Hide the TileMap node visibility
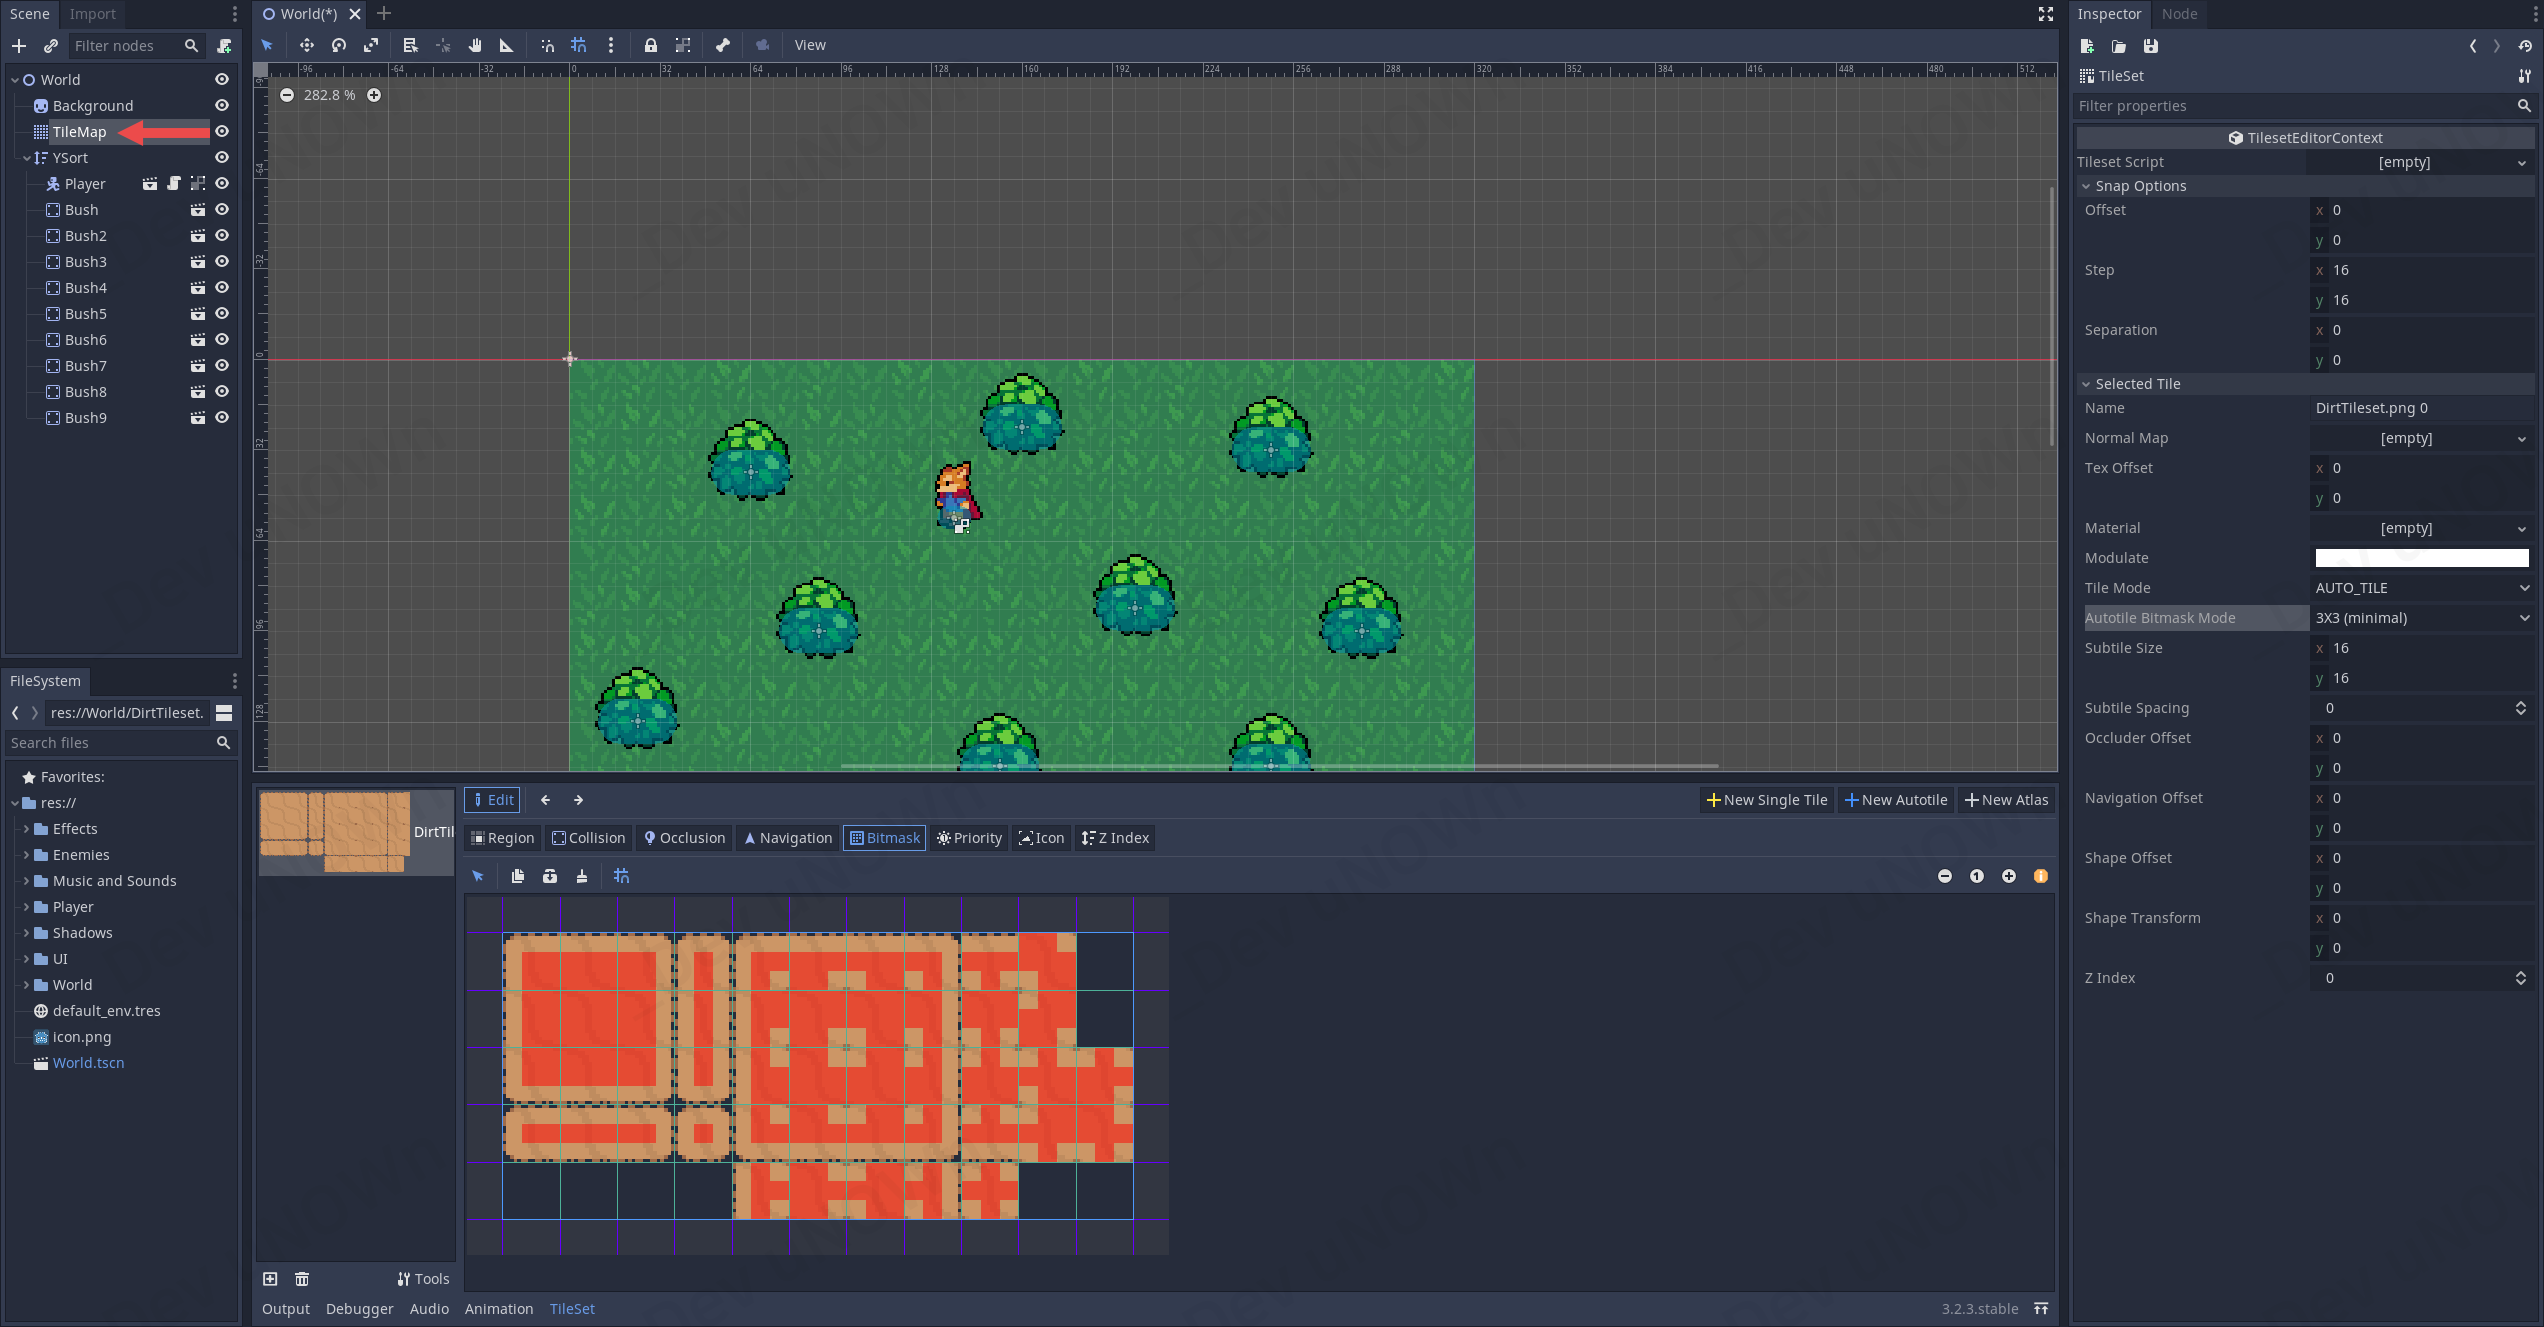The height and width of the screenshot is (1327, 2544). [x=222, y=132]
